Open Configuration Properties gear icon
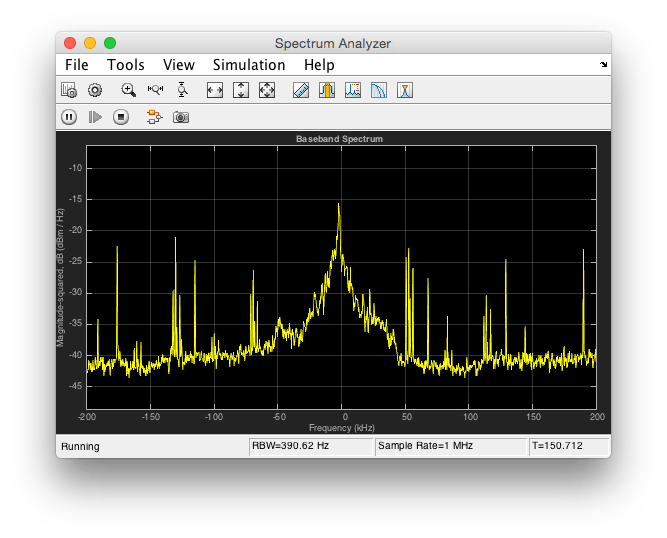Screen dimensions: 667x538 pos(95,90)
